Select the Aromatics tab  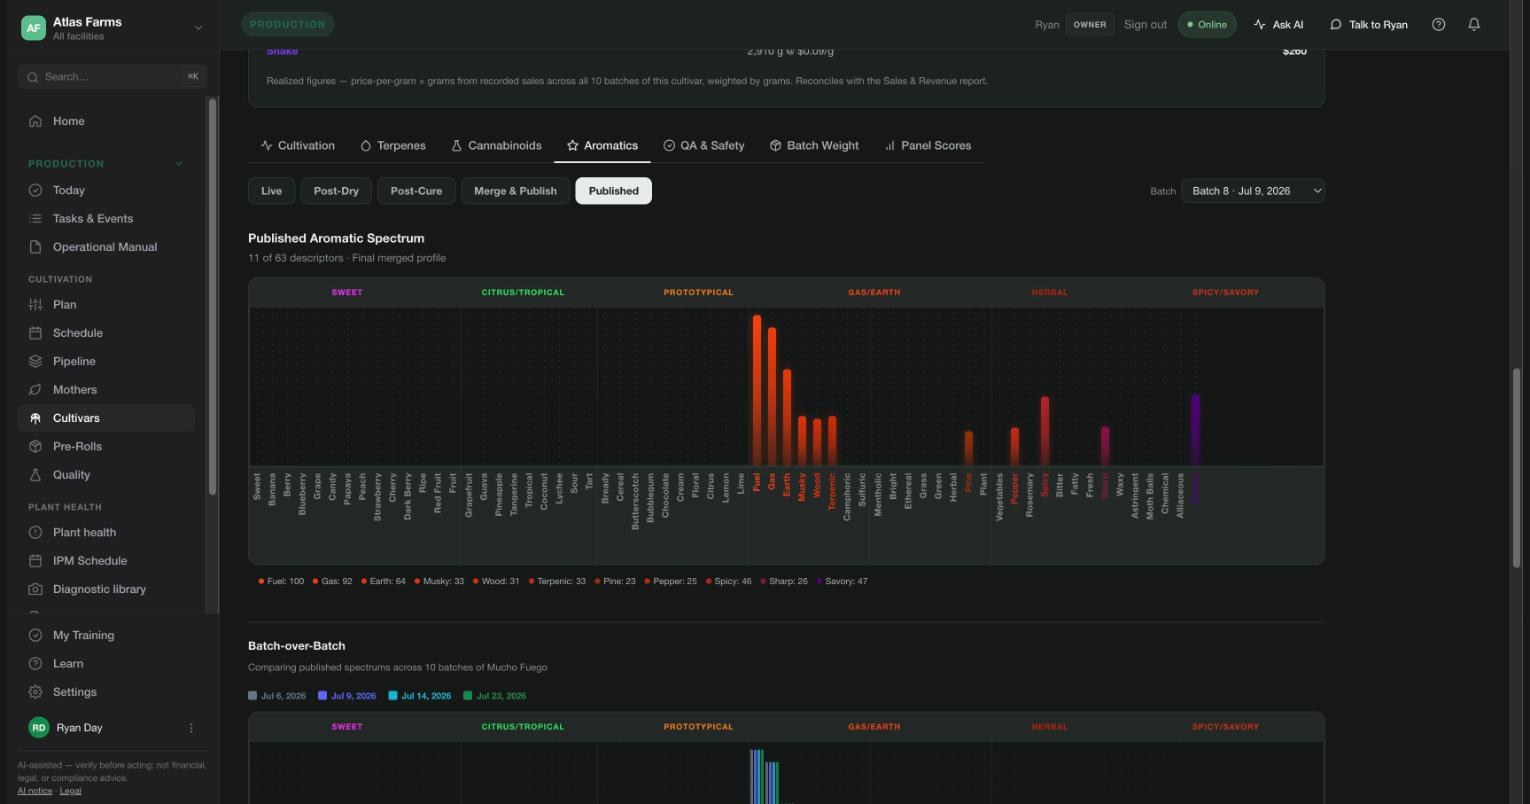[602, 146]
